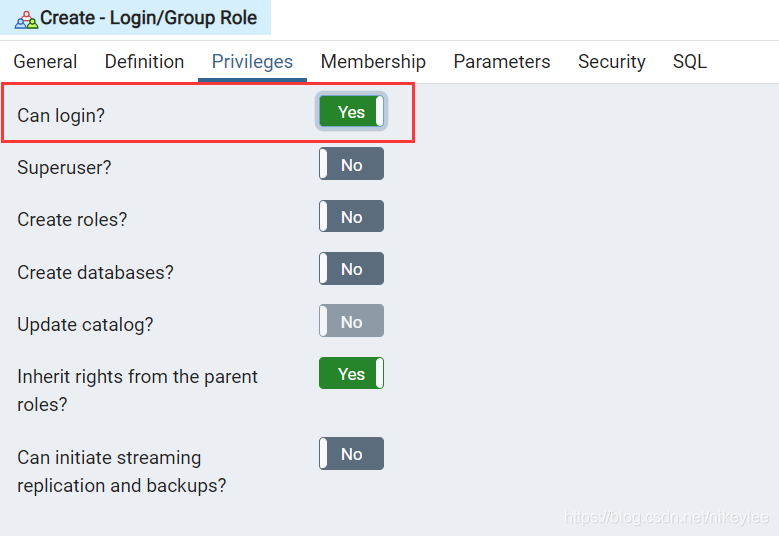Image resolution: width=779 pixels, height=536 pixels.
Task: Open the General tab
Action: point(45,62)
